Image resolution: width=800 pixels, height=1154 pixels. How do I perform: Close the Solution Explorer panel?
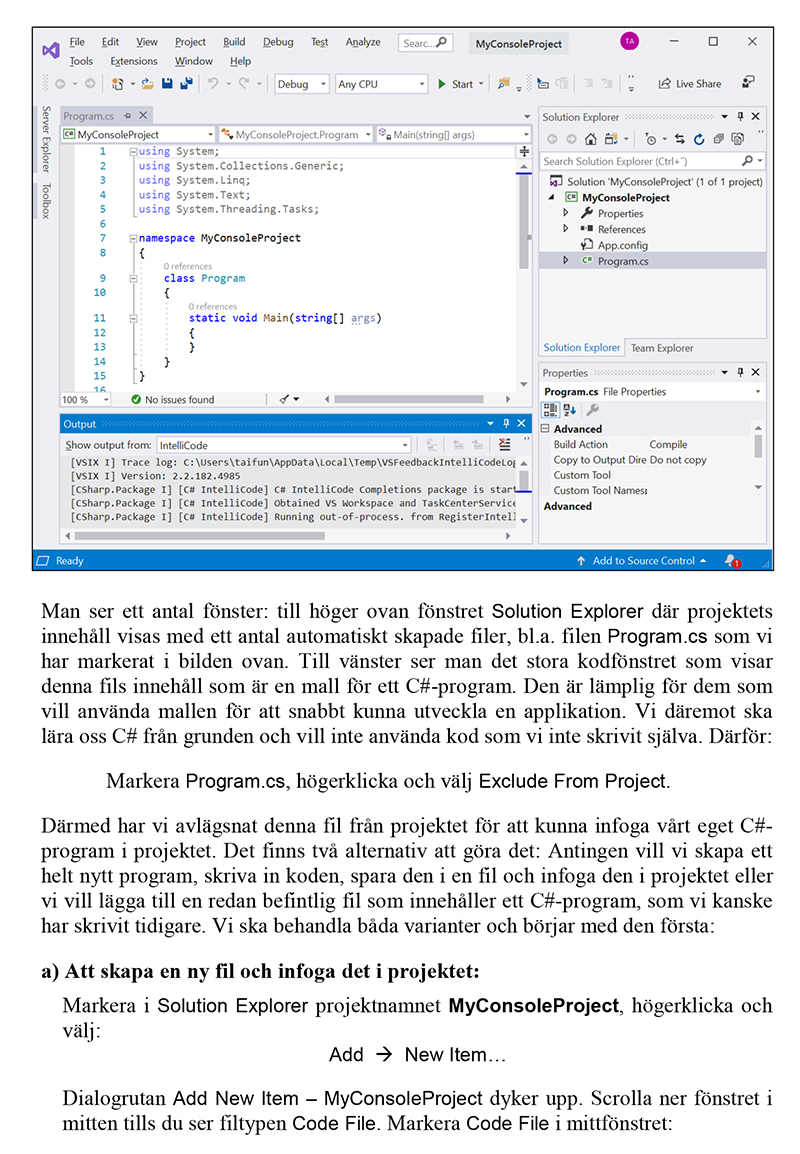click(x=755, y=117)
